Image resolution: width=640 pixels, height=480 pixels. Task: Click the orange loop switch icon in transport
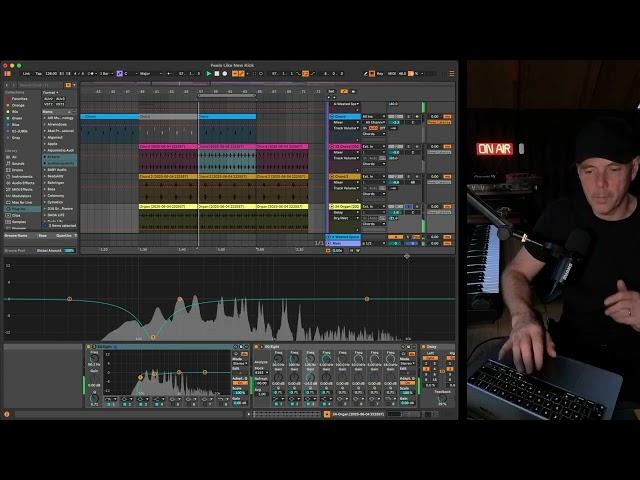(x=305, y=73)
